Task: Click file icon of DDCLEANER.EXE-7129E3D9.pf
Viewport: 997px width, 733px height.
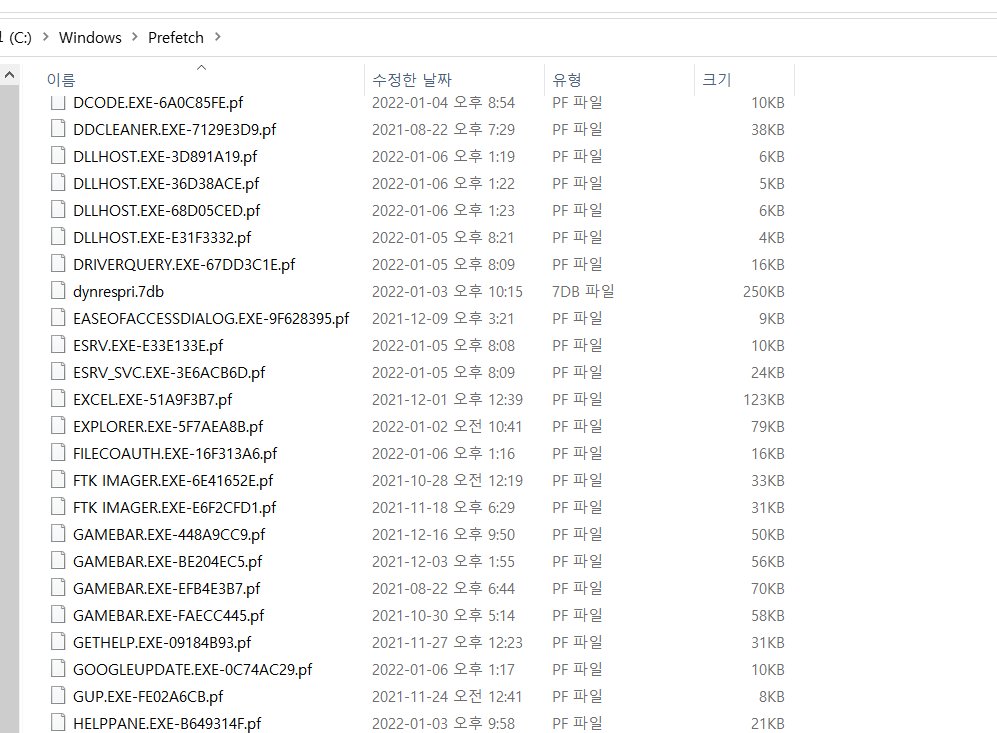Action: click(x=58, y=128)
